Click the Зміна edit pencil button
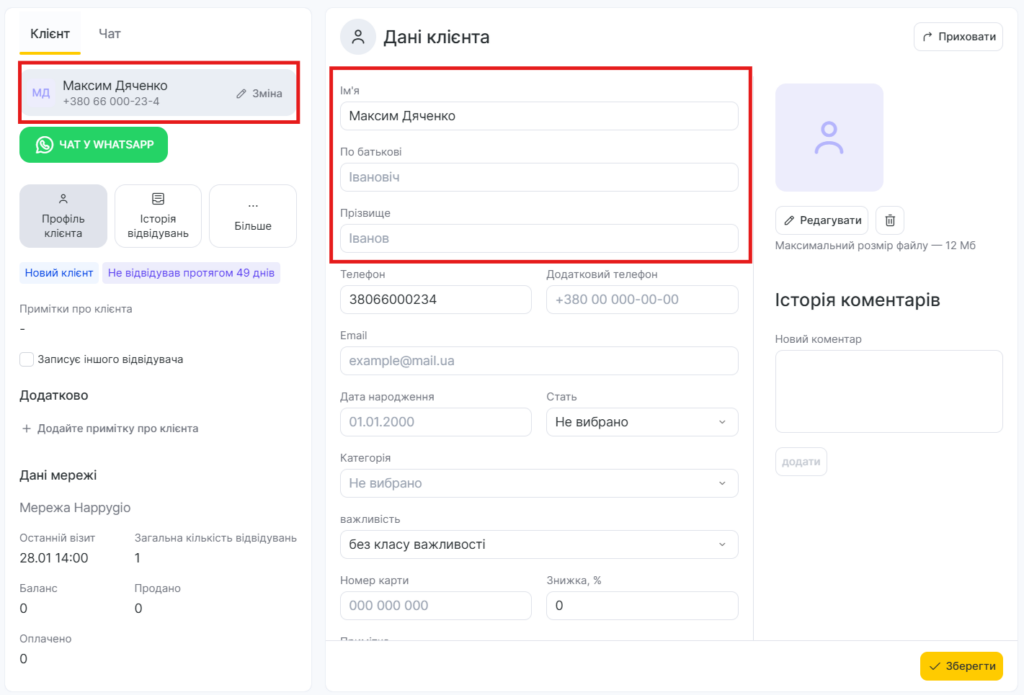1024x695 pixels. click(259, 93)
